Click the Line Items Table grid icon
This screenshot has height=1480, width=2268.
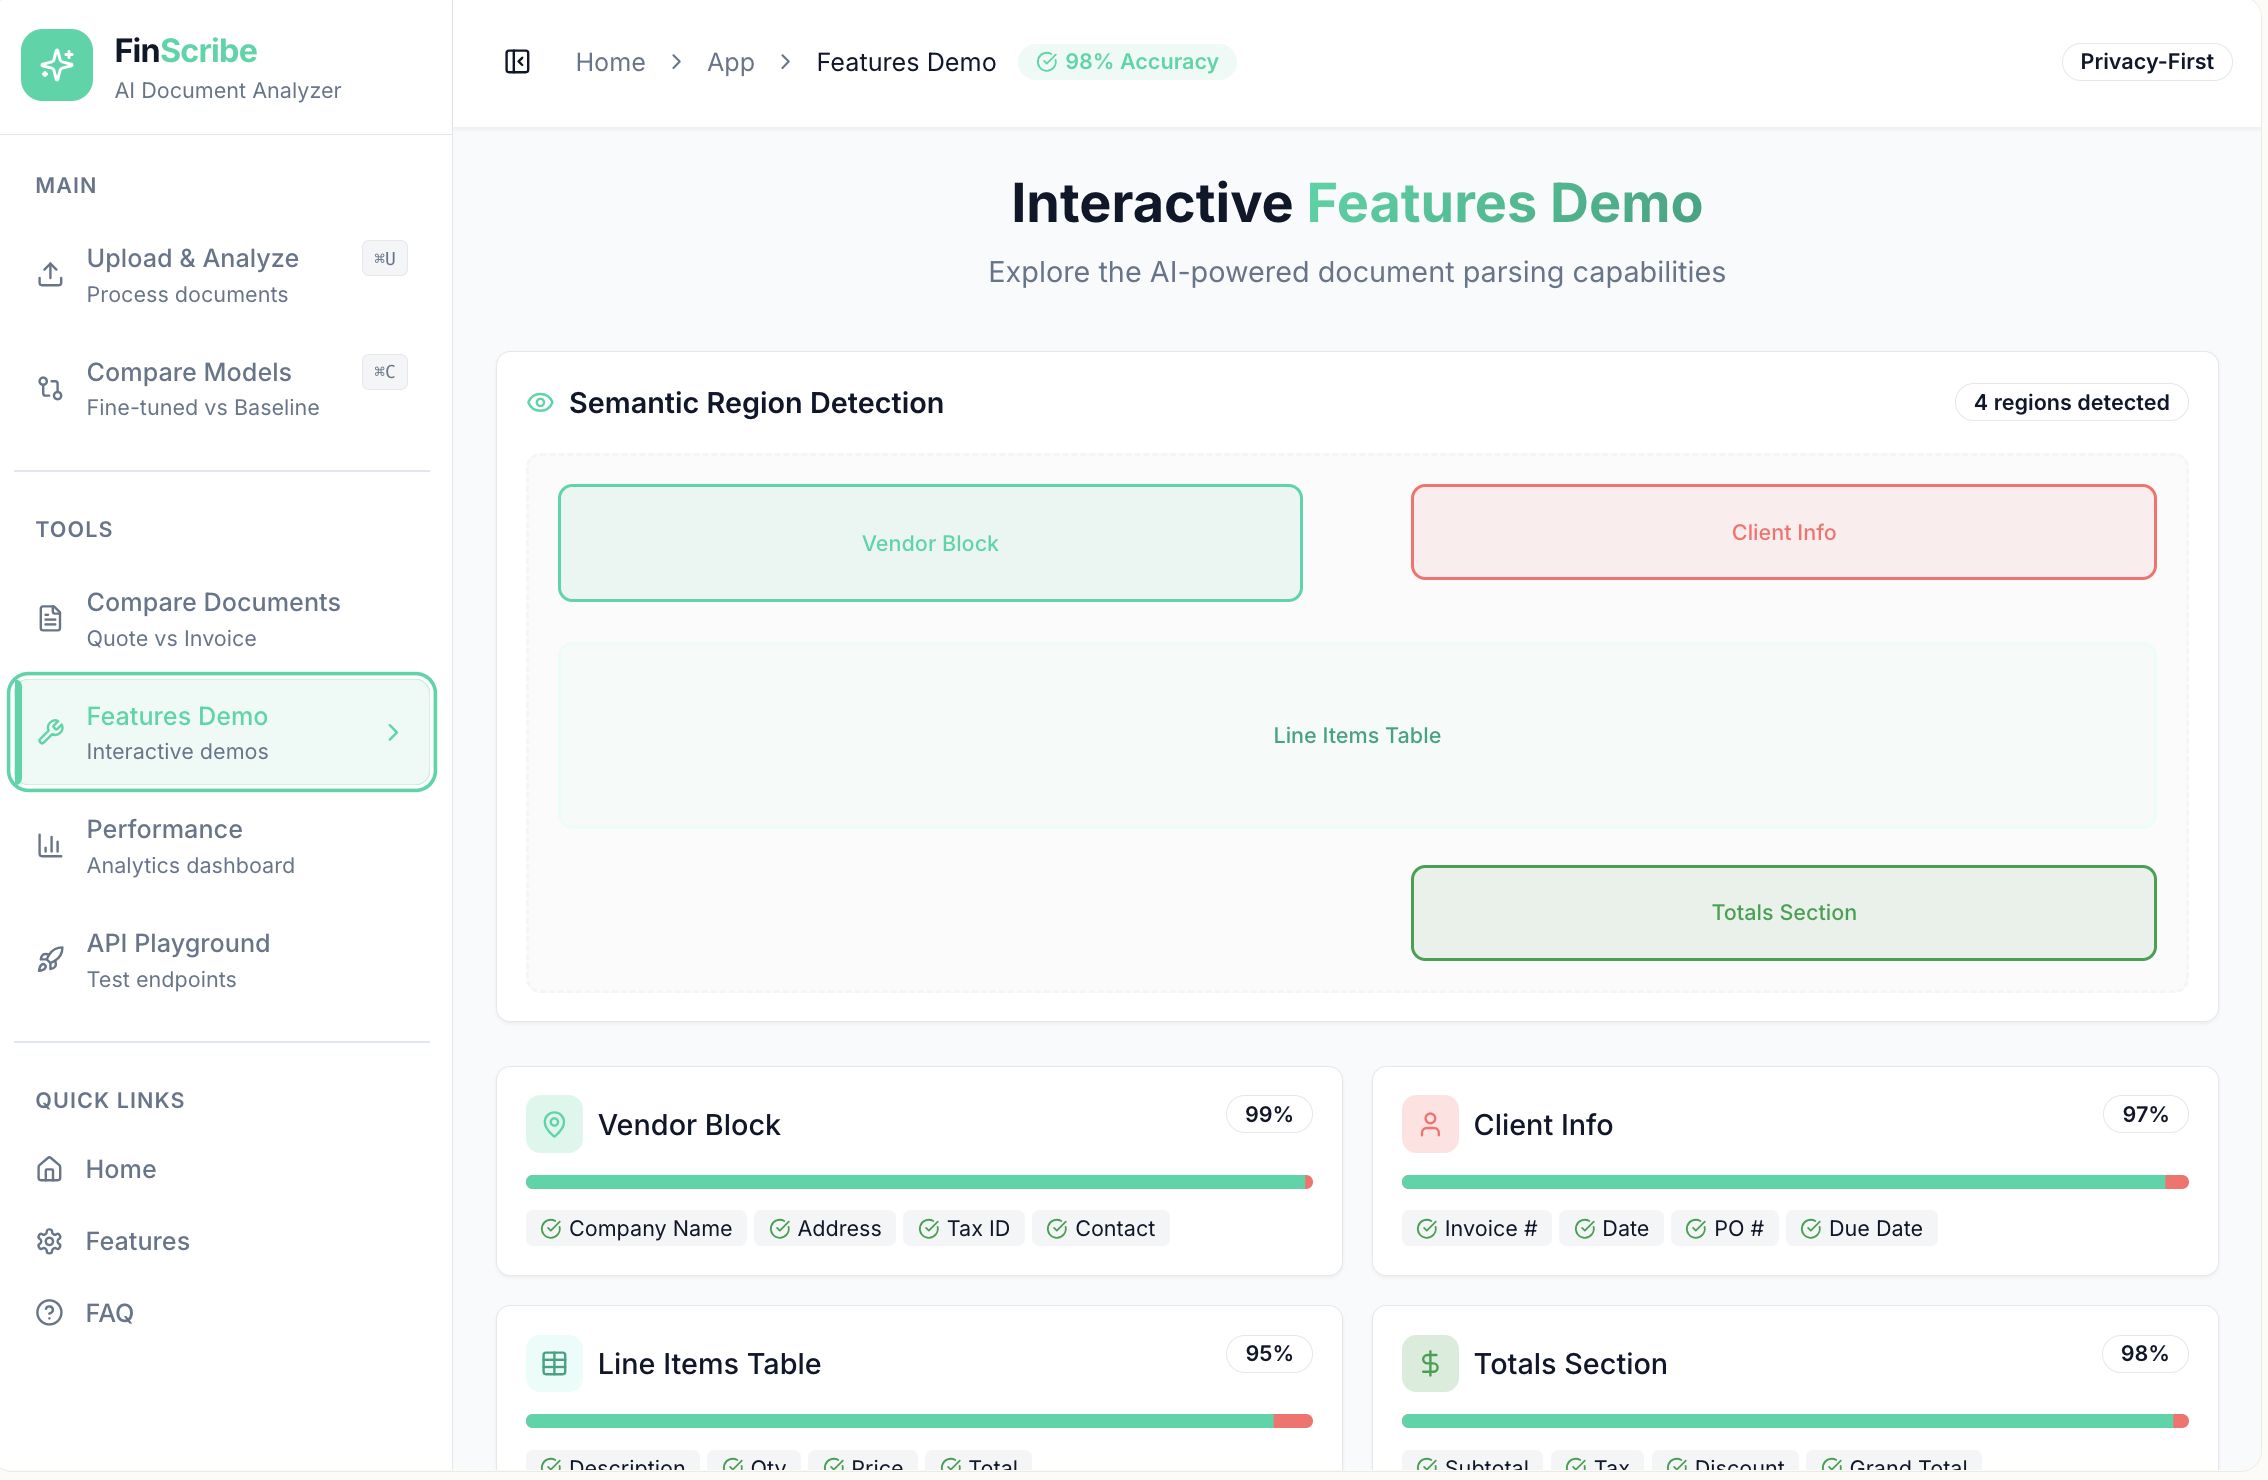(554, 1363)
